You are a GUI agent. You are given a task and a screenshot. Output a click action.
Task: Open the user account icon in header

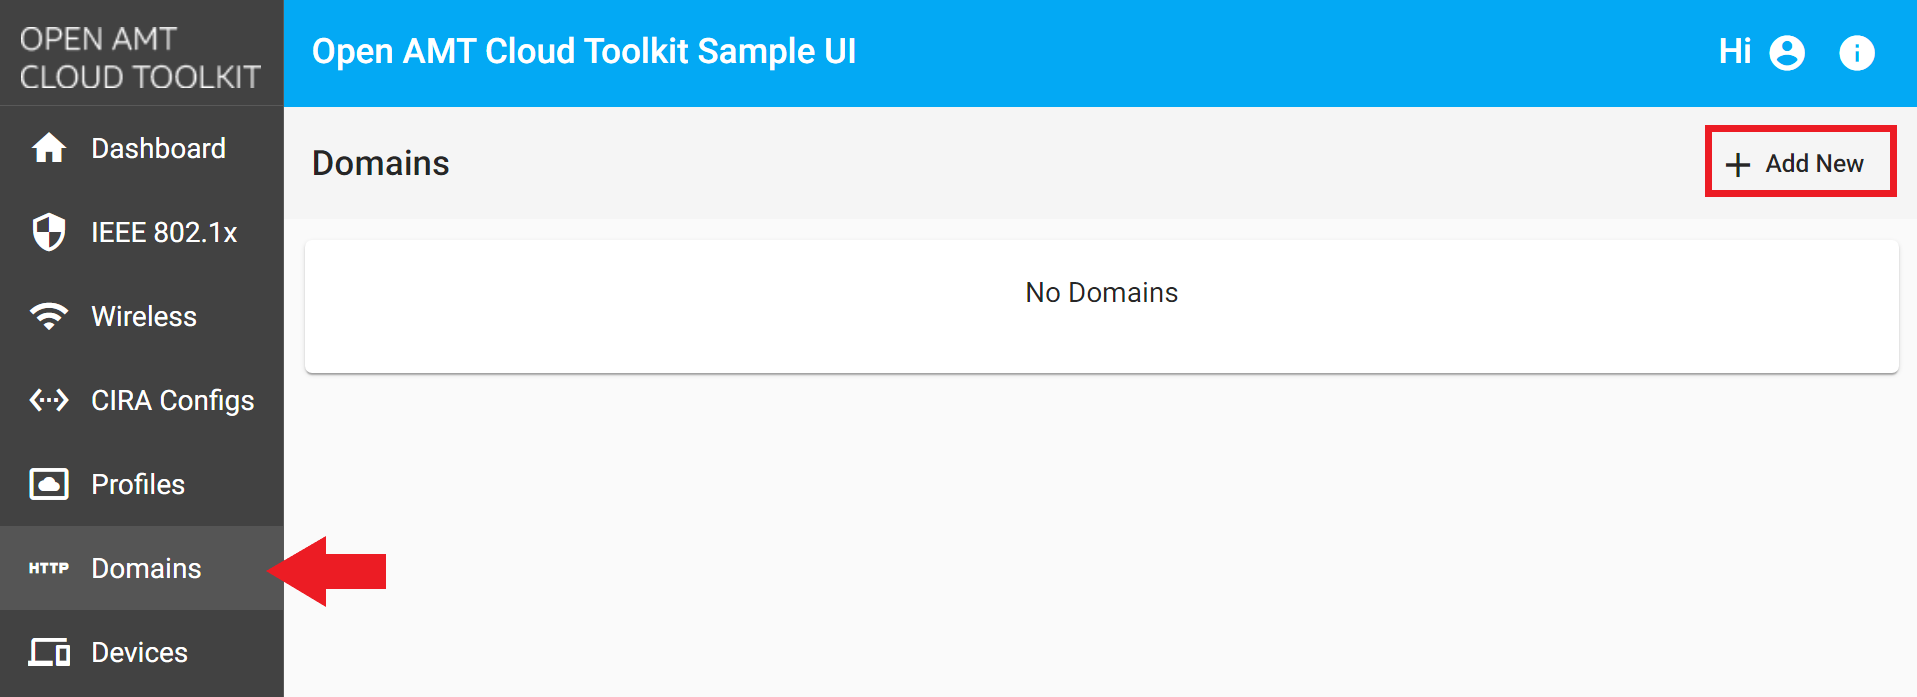(x=1787, y=52)
